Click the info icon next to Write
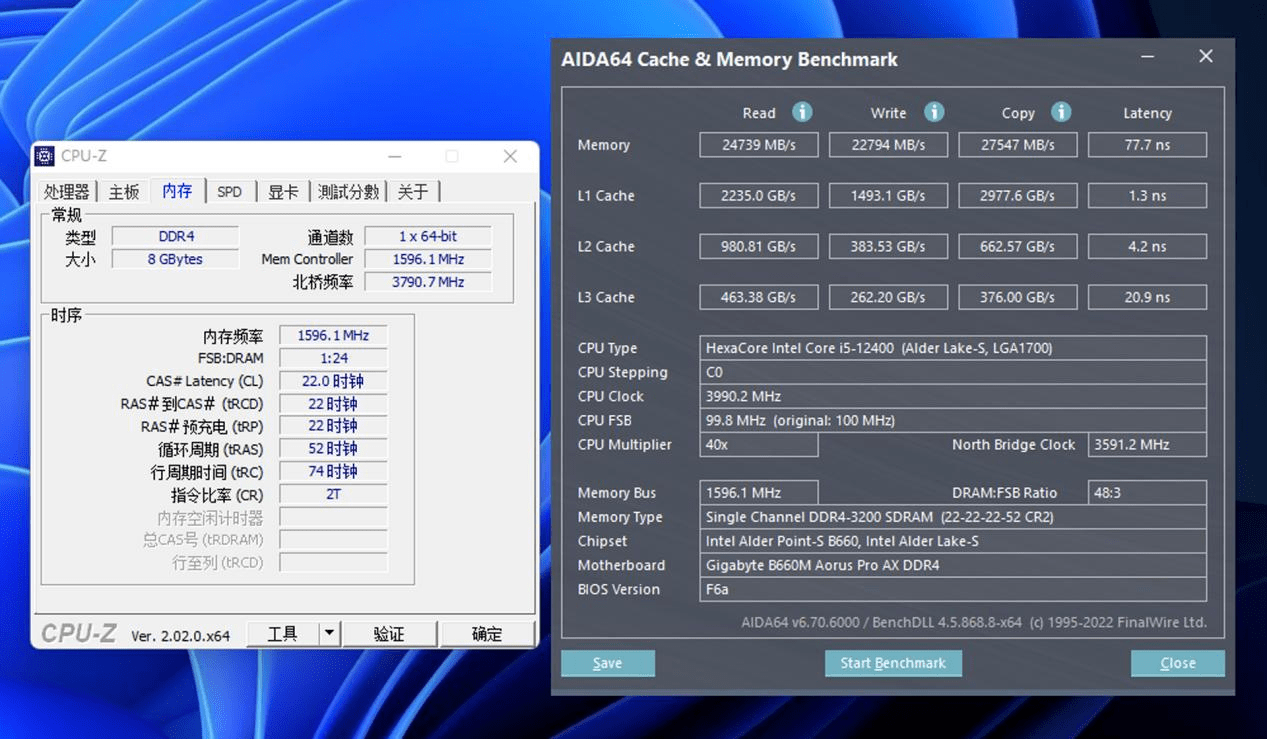The image size is (1267, 739). click(x=934, y=112)
